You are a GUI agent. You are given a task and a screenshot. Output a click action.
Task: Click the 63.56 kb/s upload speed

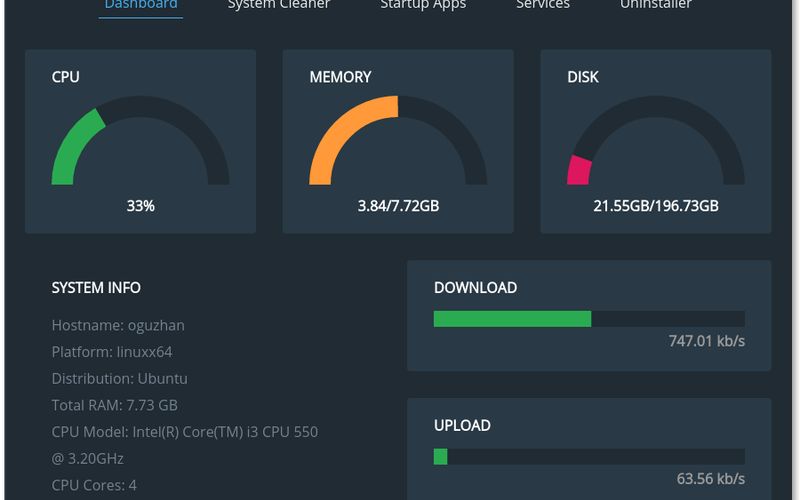pyautogui.click(x=710, y=478)
